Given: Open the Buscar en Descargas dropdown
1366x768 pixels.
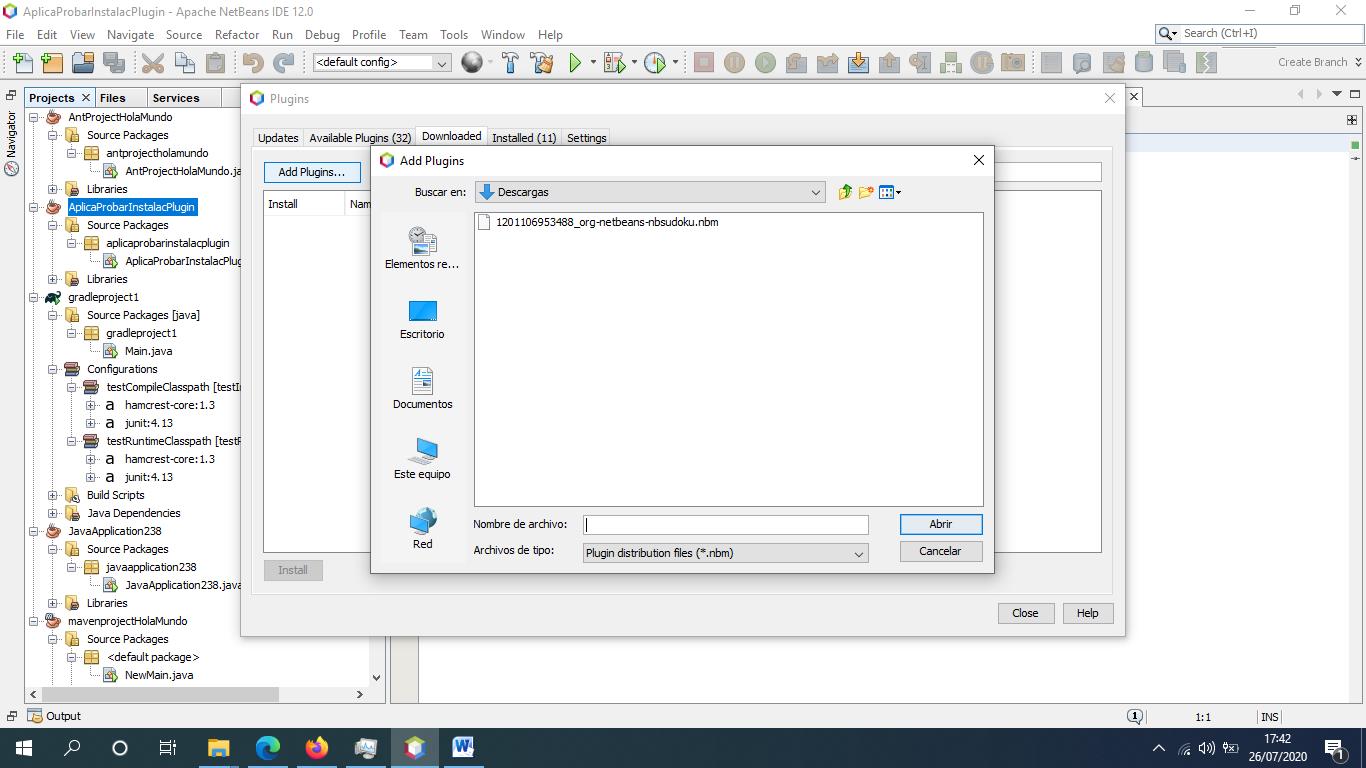Looking at the screenshot, I should [650, 192].
